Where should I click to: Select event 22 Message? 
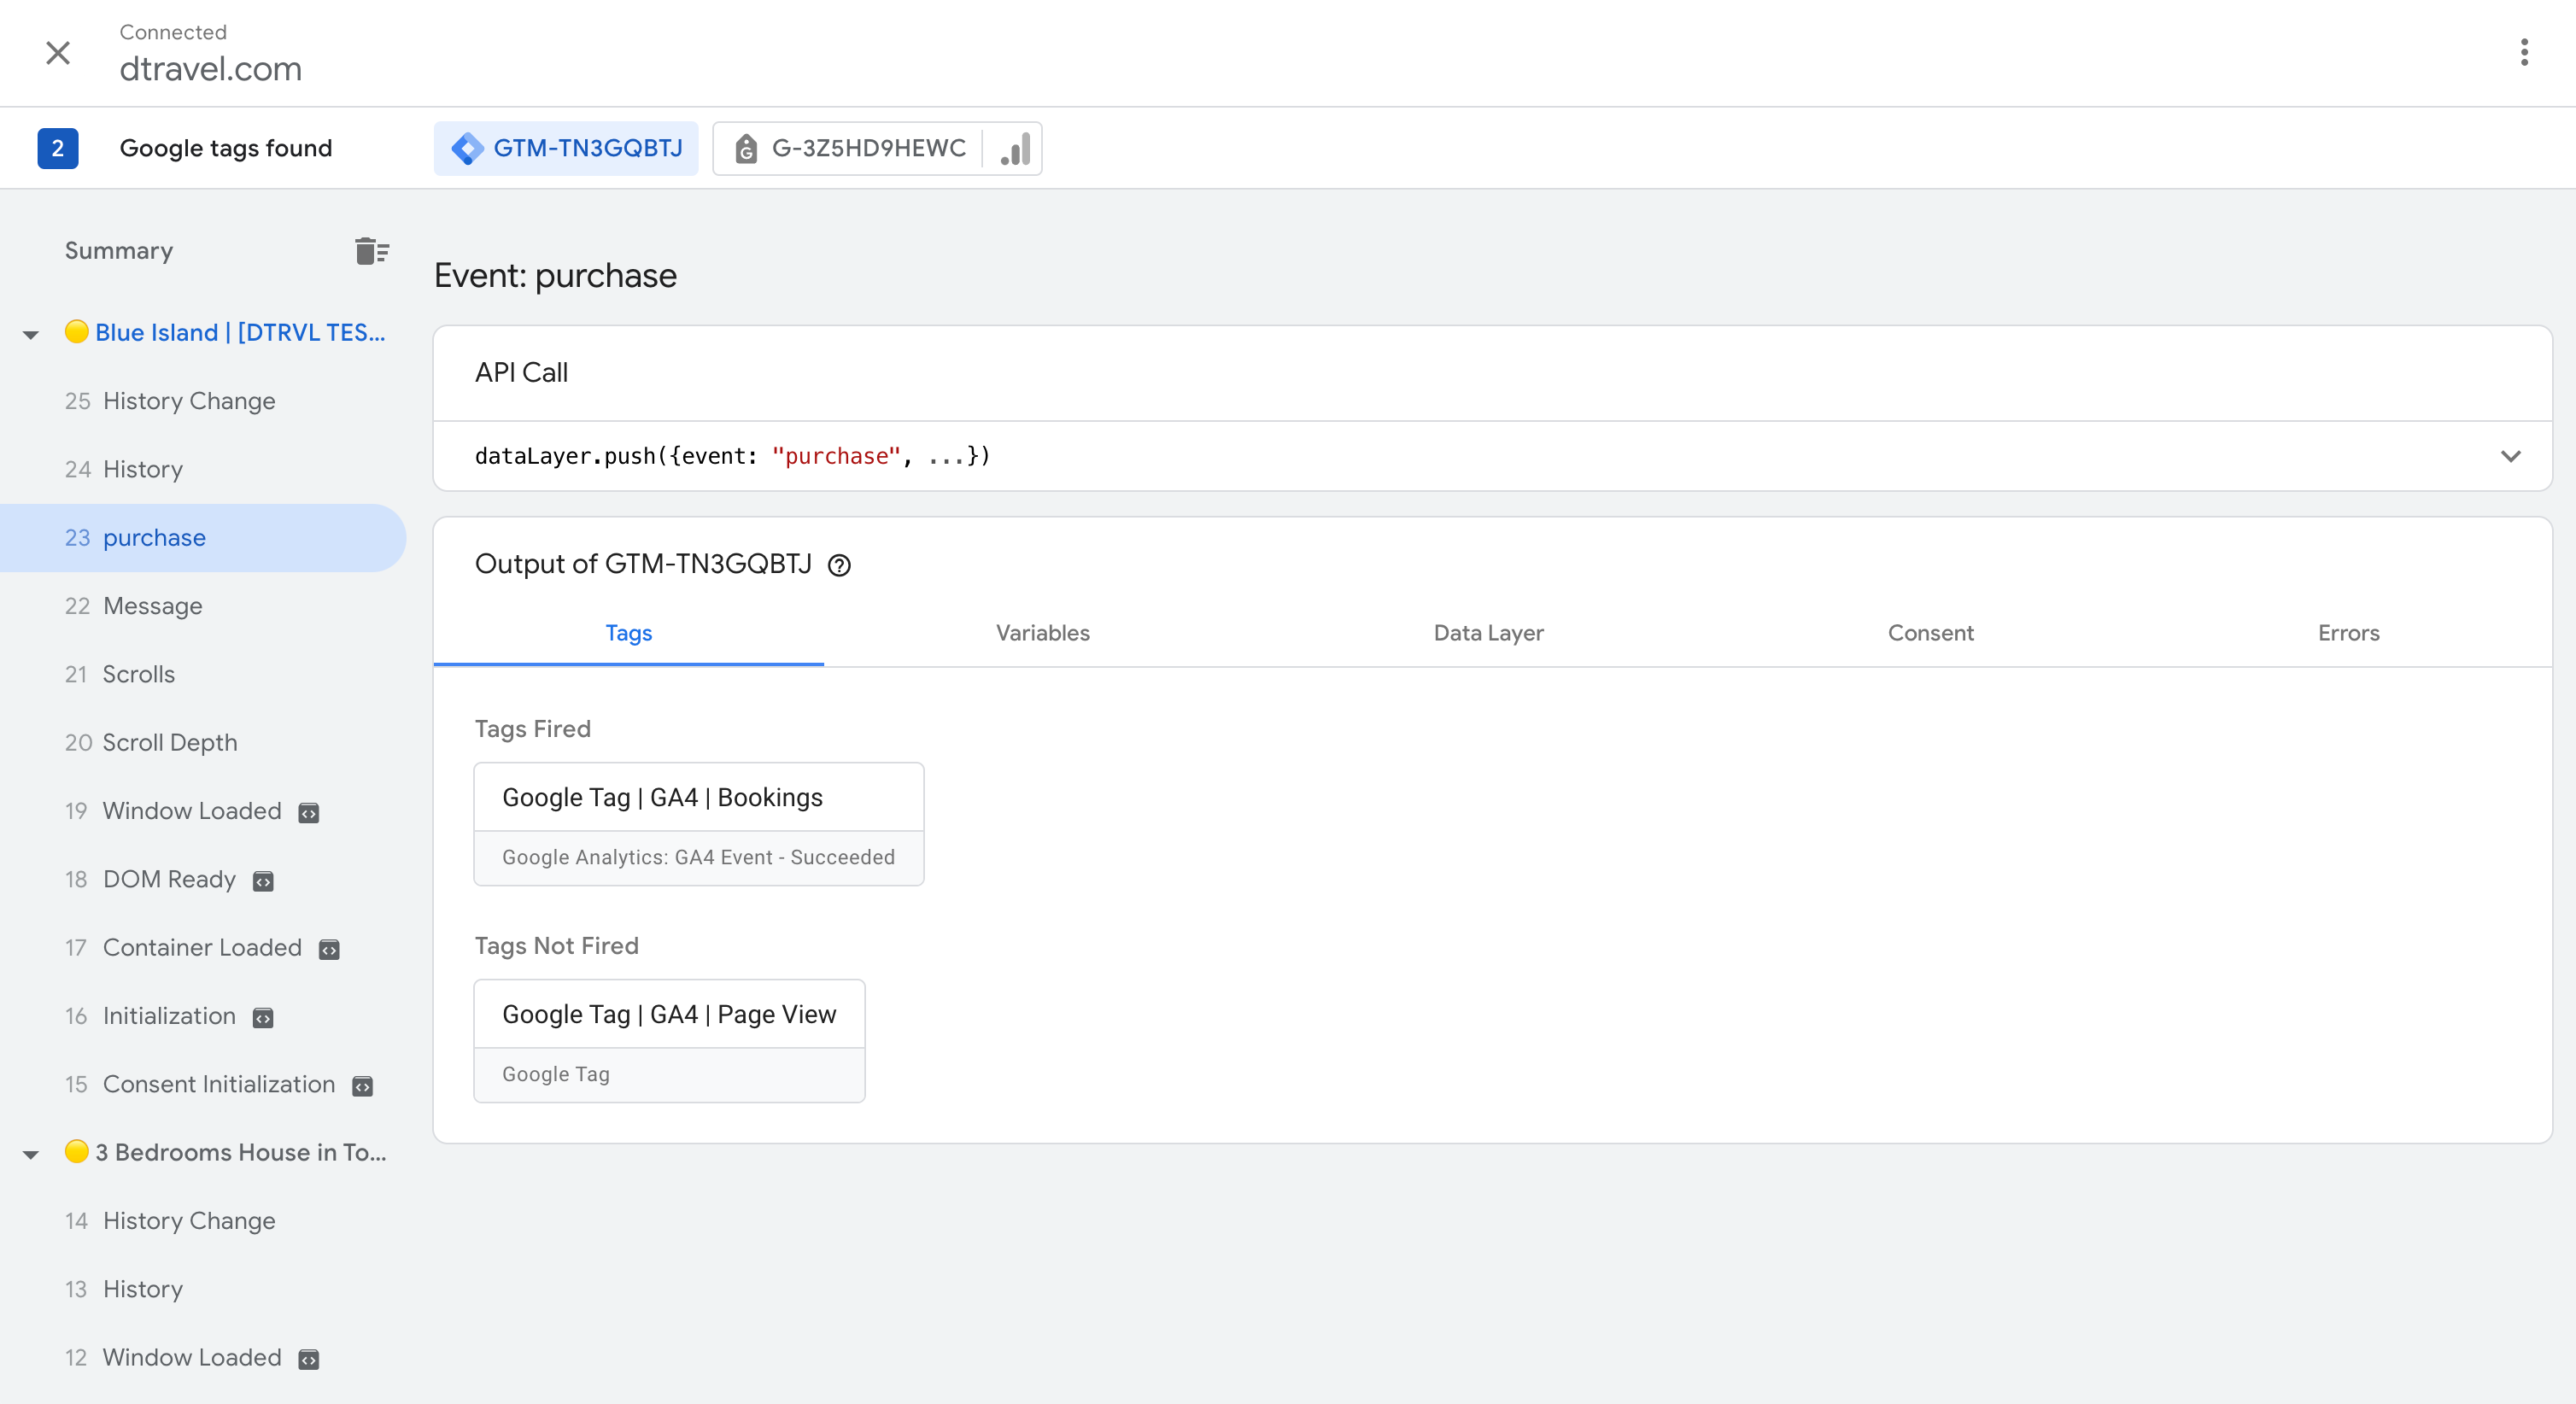203,606
